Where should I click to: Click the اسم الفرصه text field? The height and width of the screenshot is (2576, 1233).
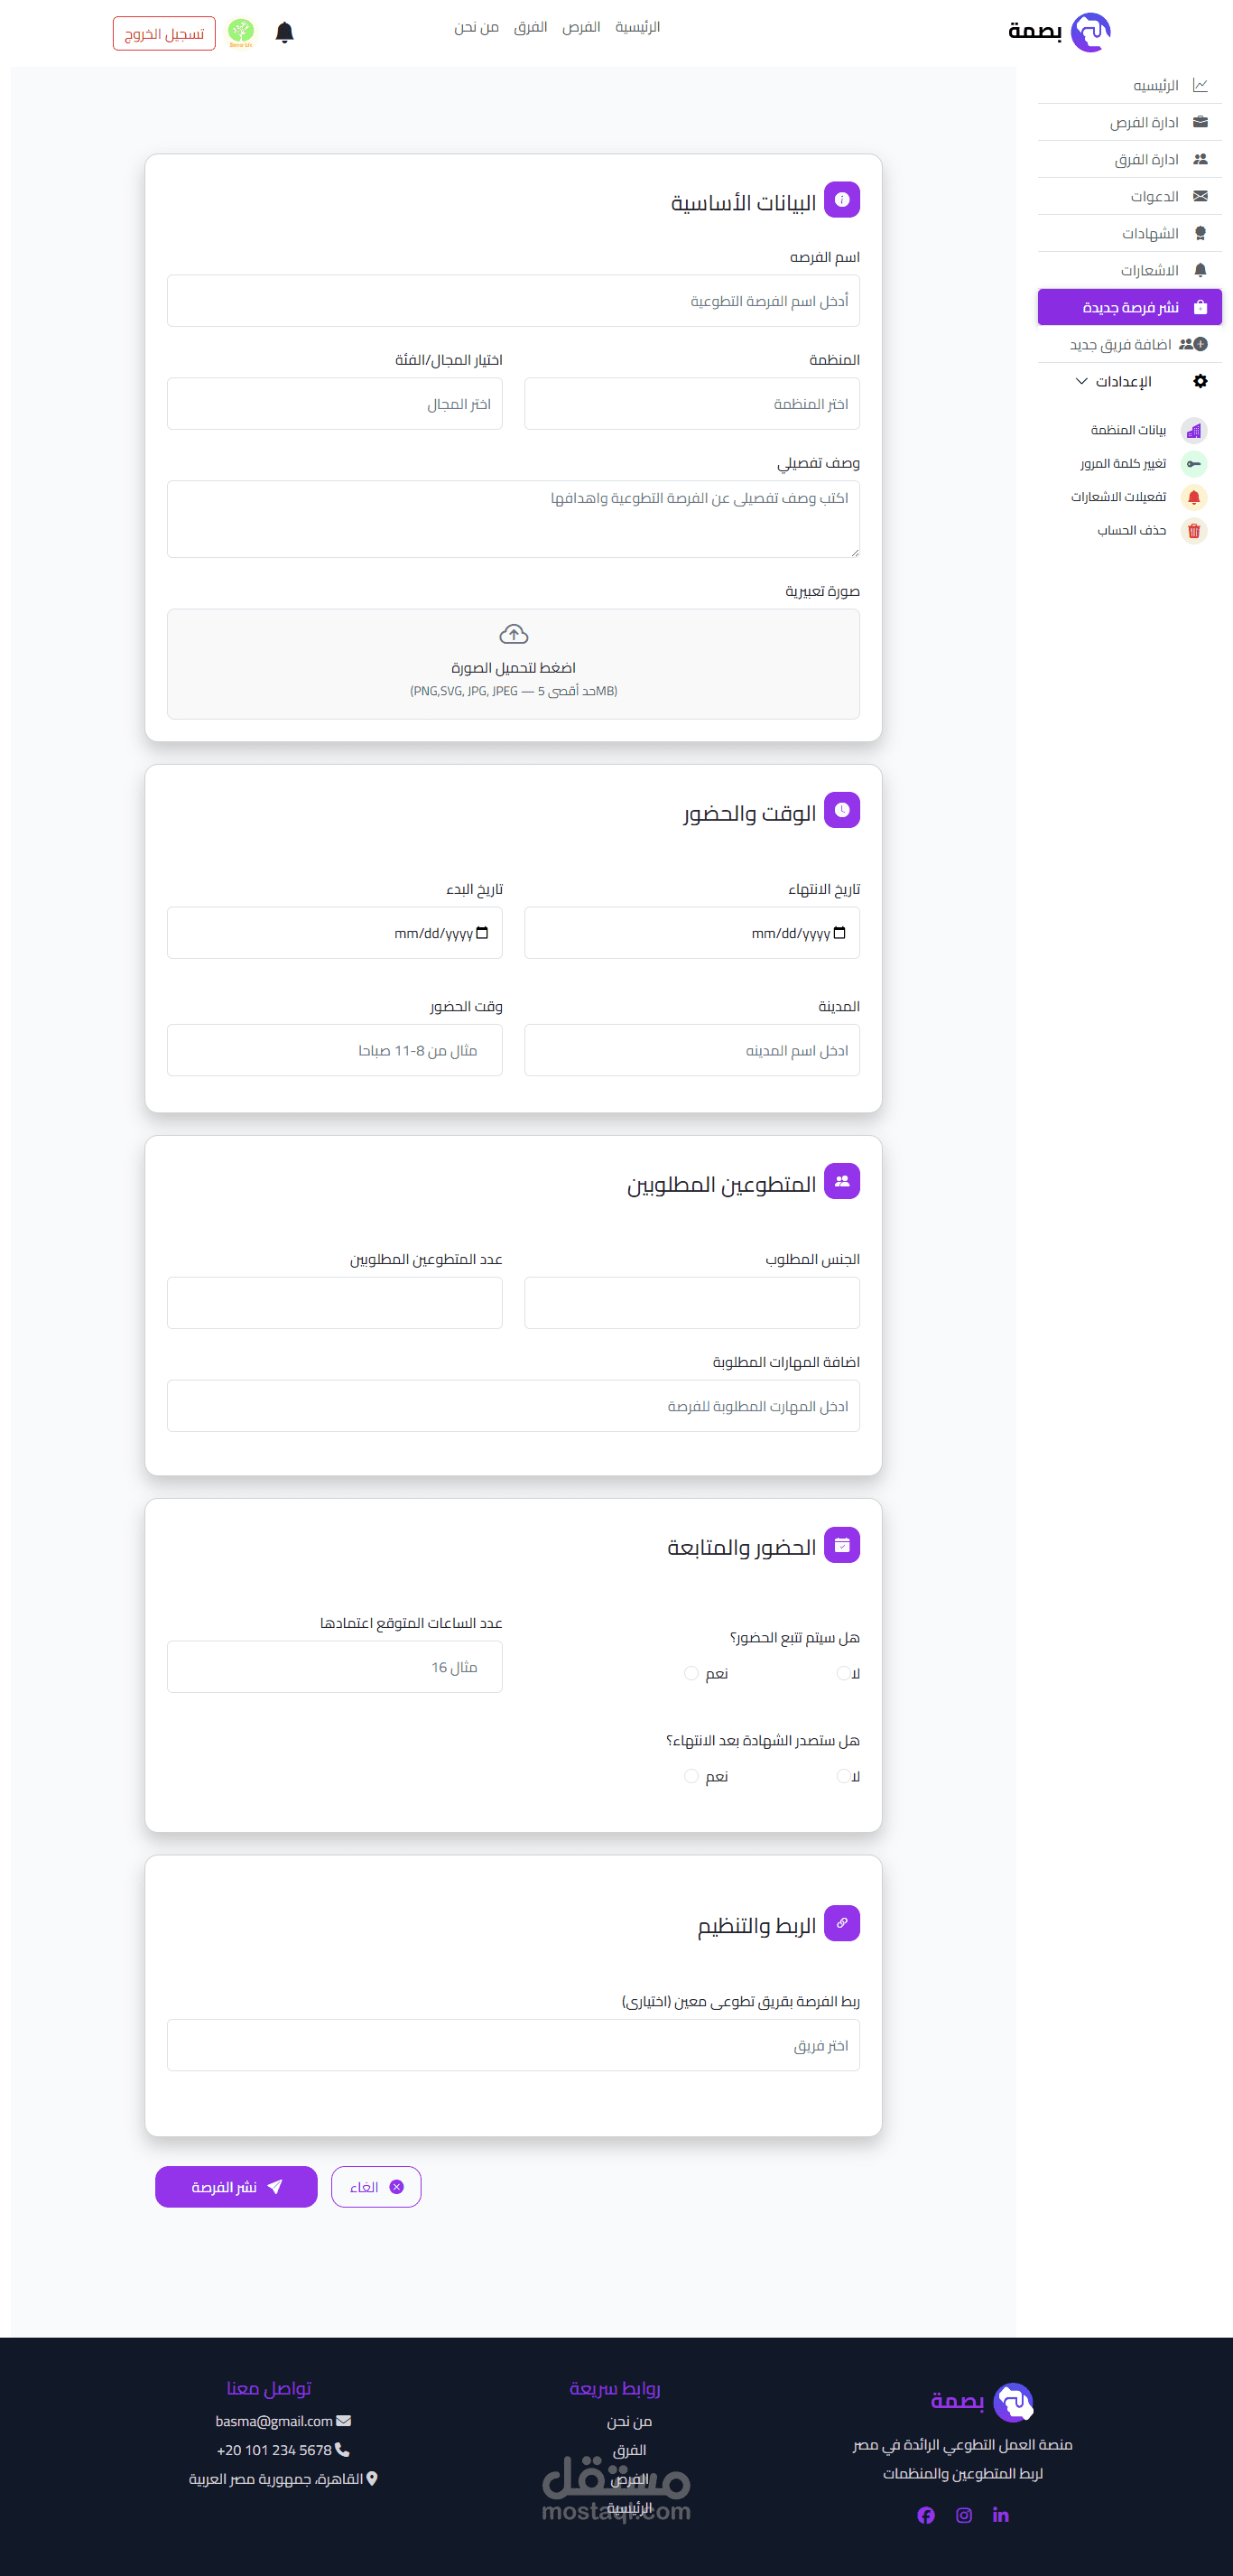click(x=513, y=301)
